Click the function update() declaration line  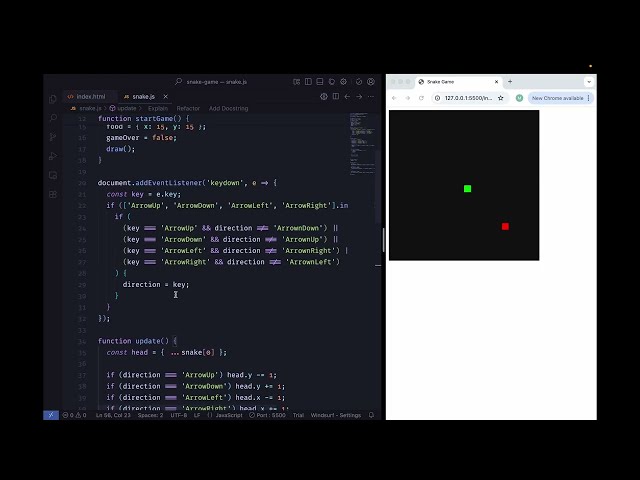click(x=137, y=341)
